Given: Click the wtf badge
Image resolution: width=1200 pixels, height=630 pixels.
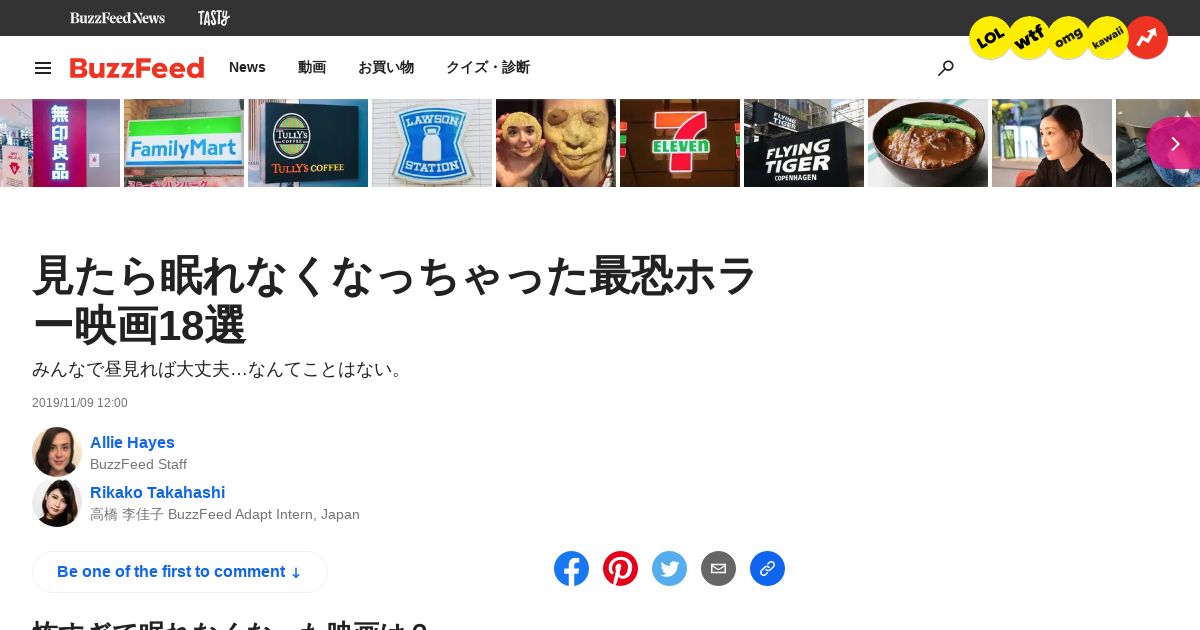Looking at the screenshot, I should coord(1029,38).
